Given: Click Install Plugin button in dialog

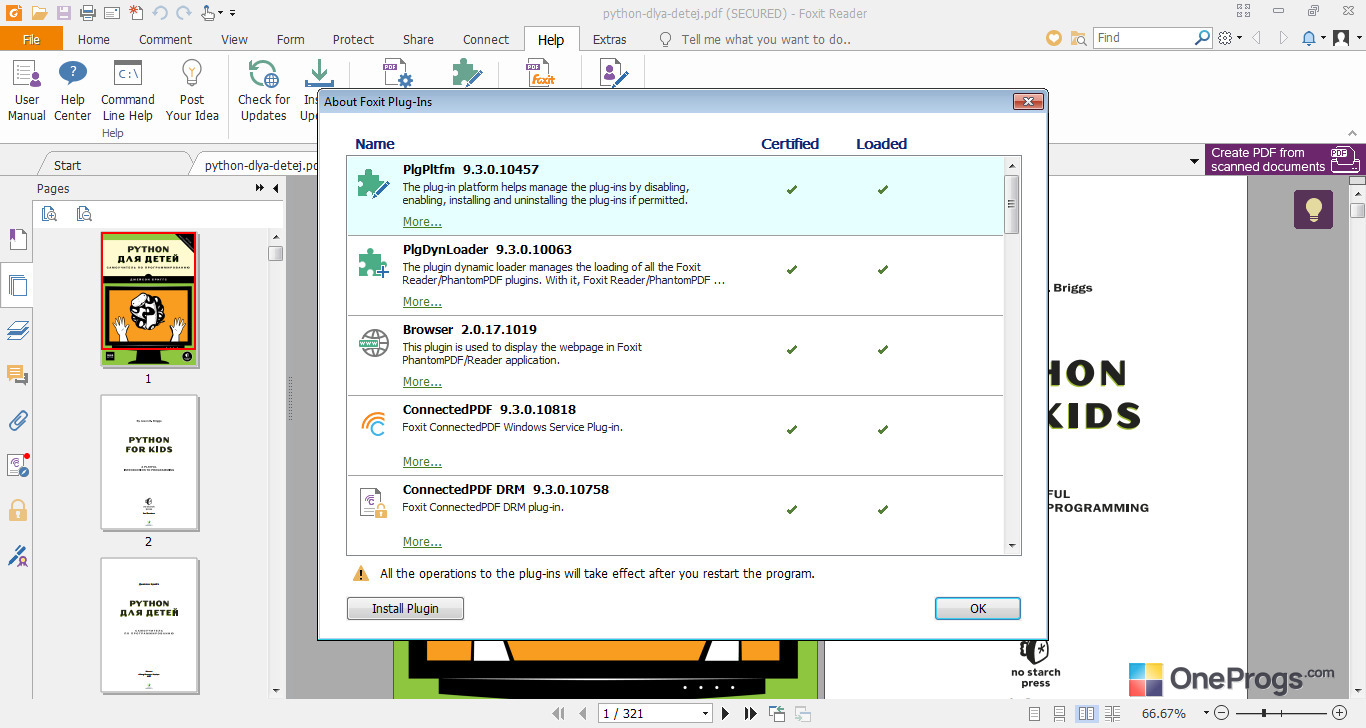Looking at the screenshot, I should tap(406, 608).
